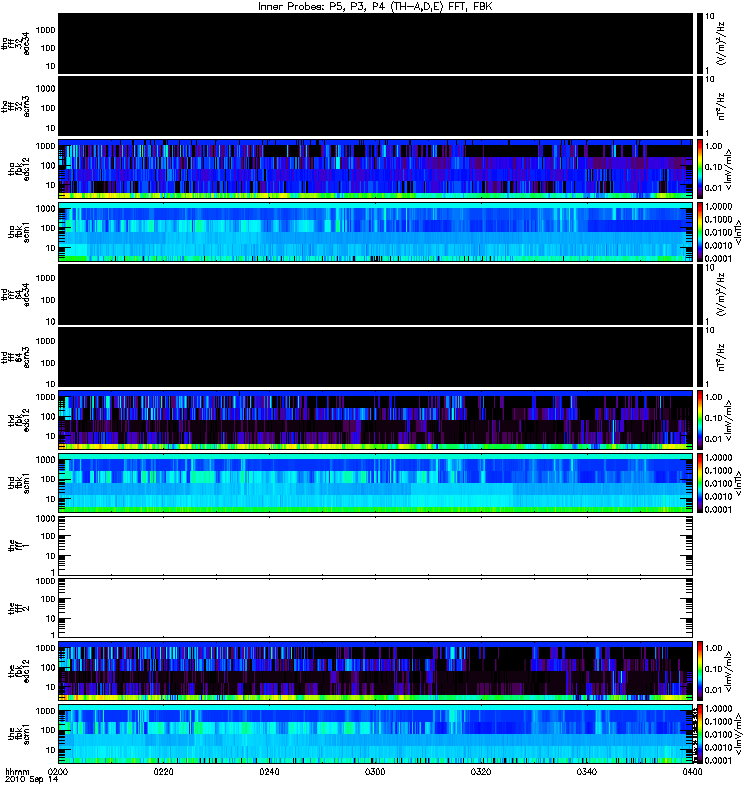Click the 0240 time axis label
The image size is (750, 800).
269,772
